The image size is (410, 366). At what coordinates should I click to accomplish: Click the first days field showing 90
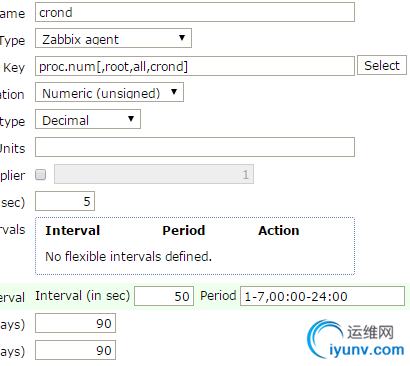[x=75, y=323]
